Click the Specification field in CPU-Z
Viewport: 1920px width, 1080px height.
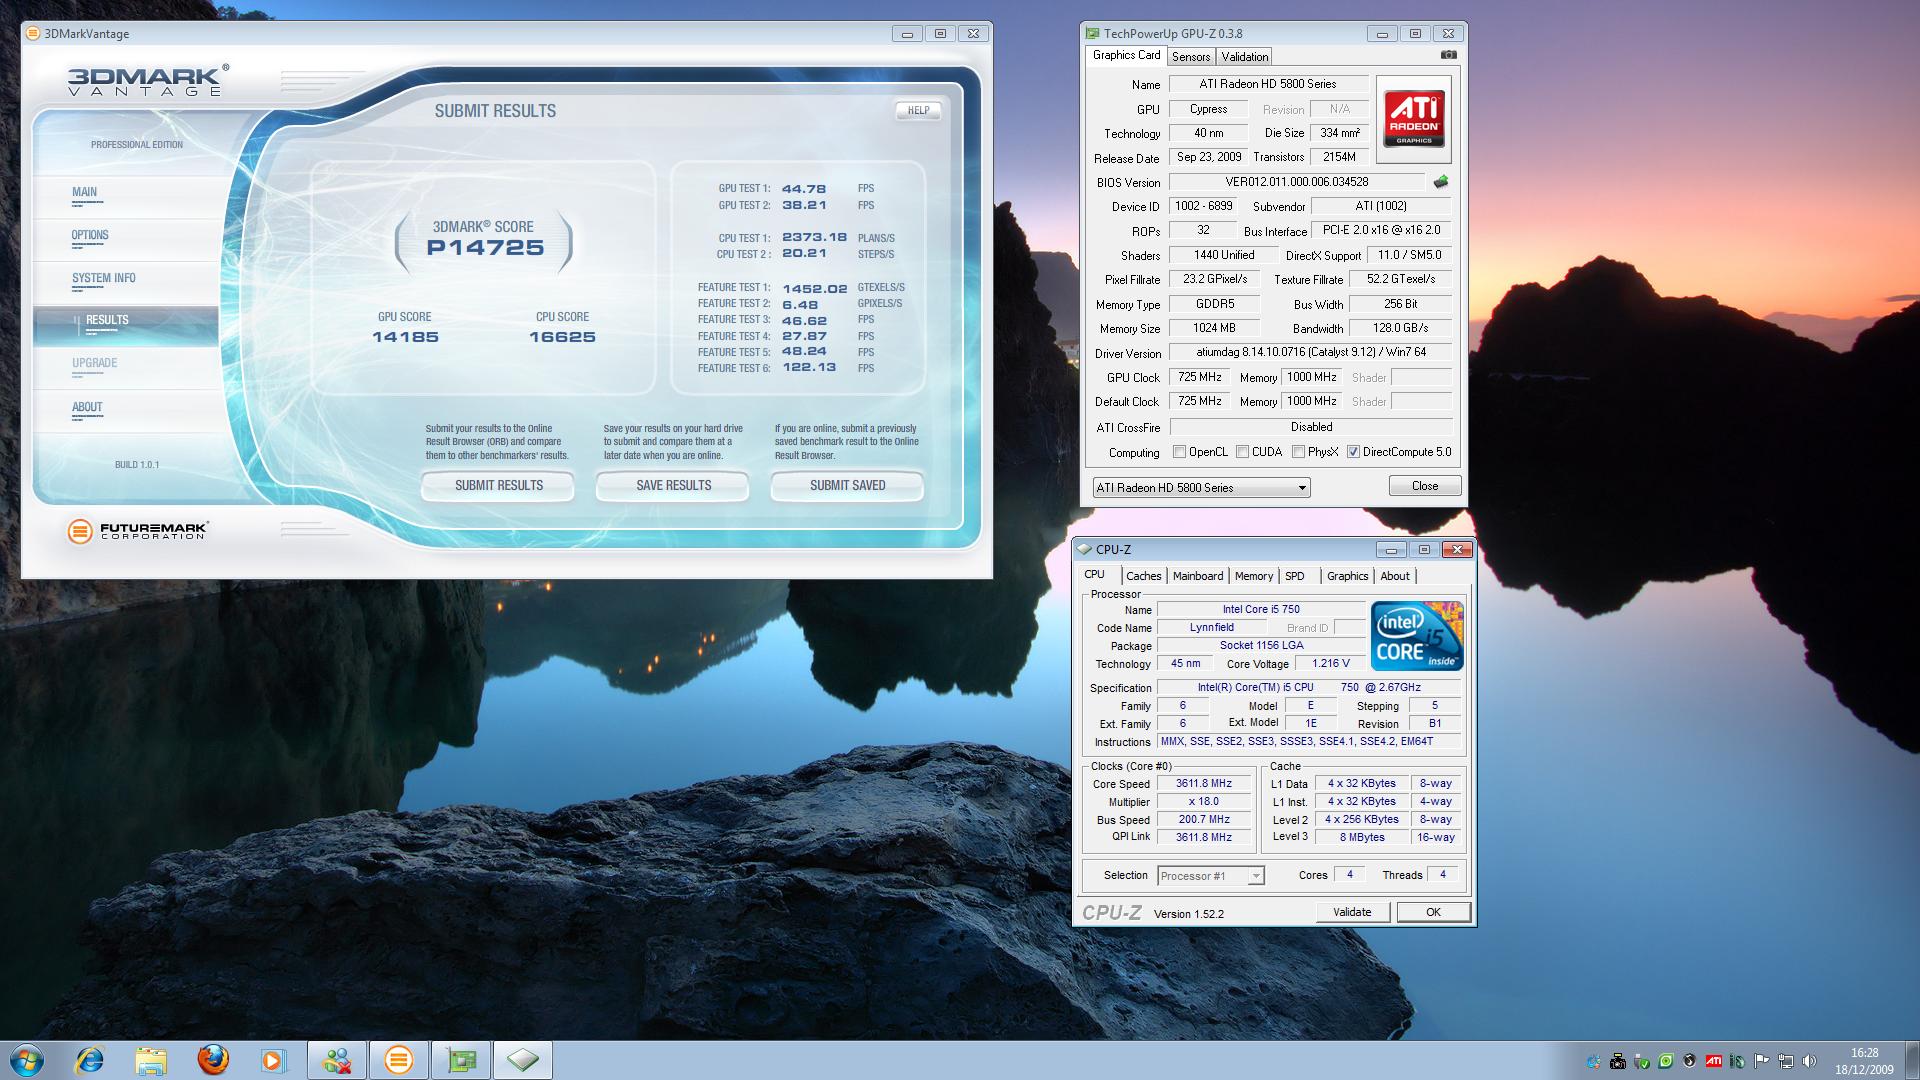(x=1309, y=687)
